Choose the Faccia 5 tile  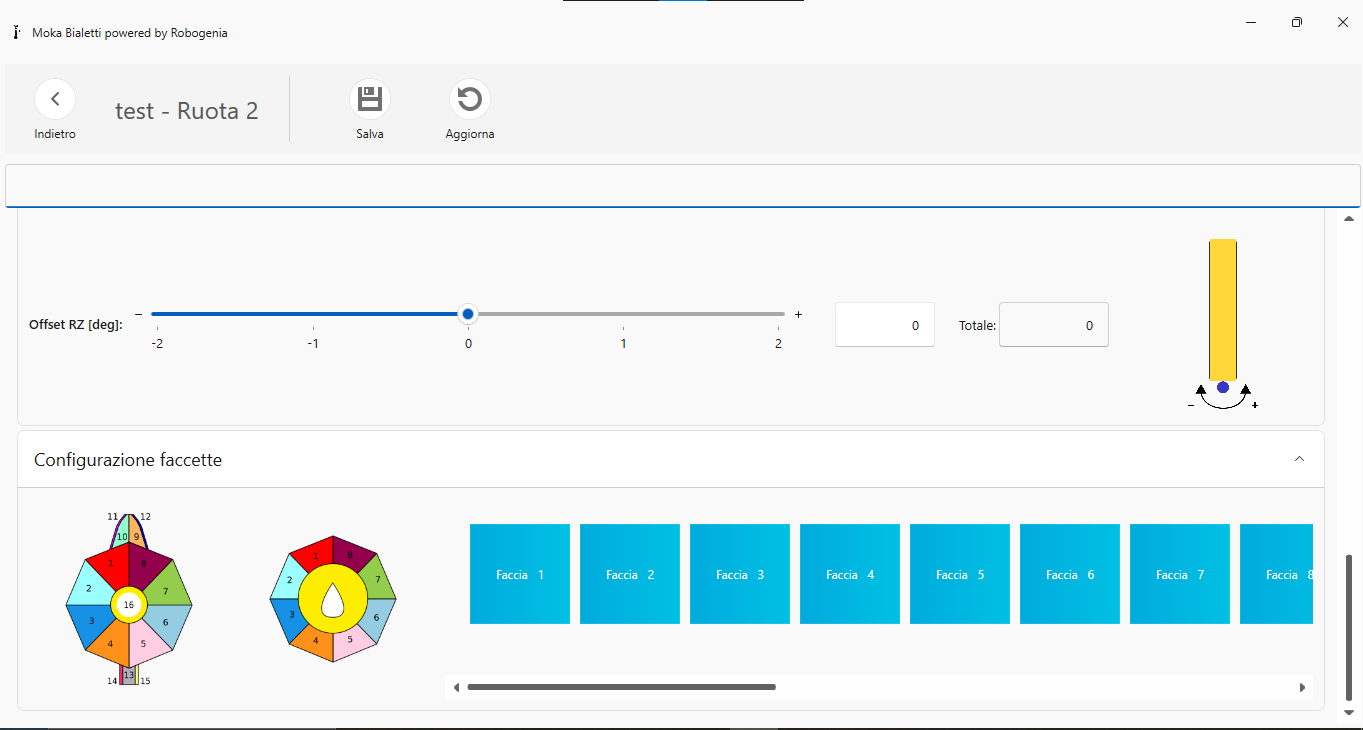pyautogui.click(x=960, y=574)
